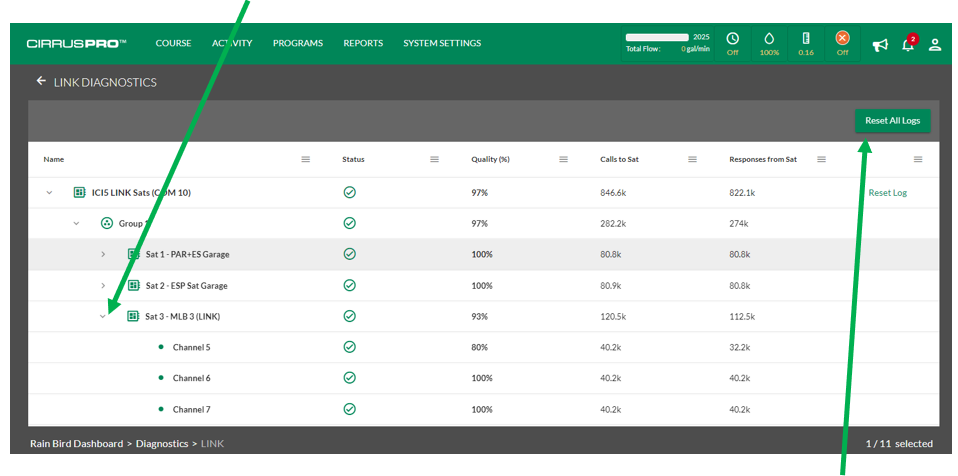
Task: Click the 93% quality value for Sat 3
Action: pyautogui.click(x=480, y=316)
